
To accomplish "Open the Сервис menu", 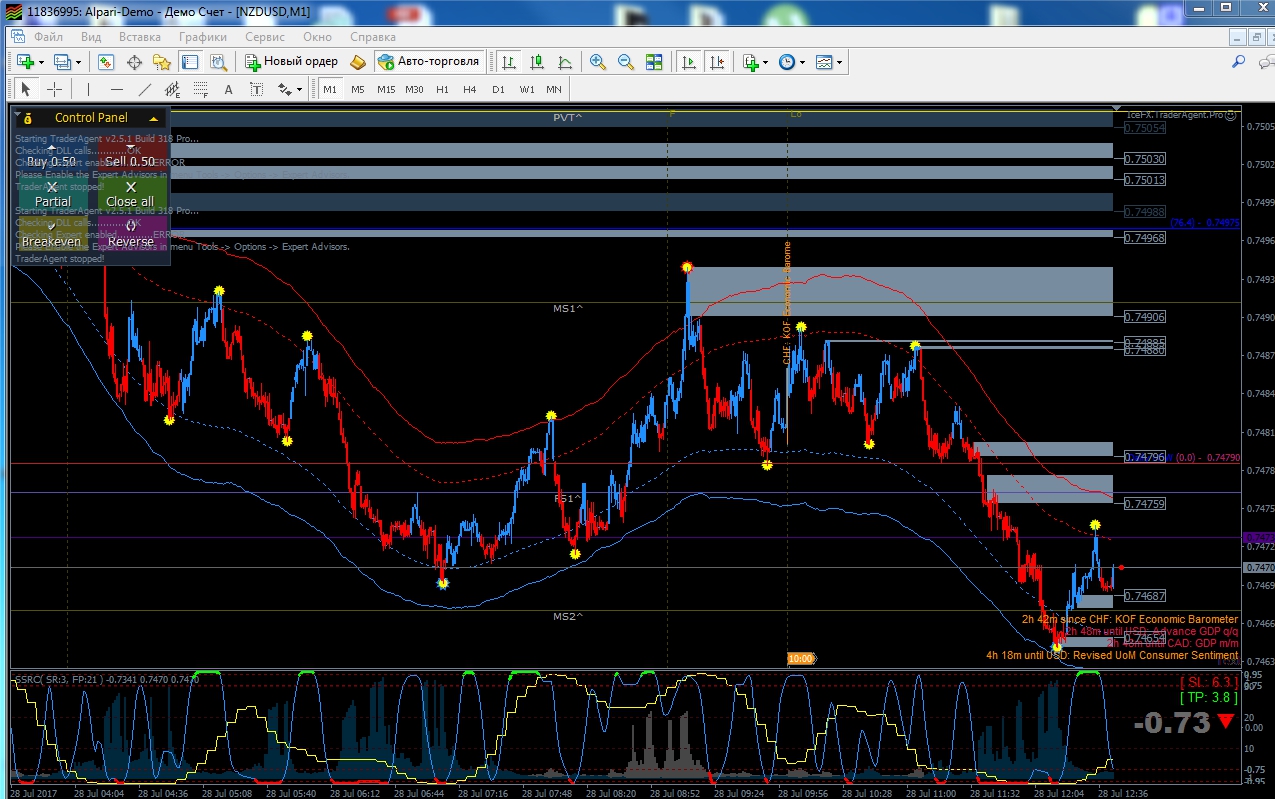I will (x=265, y=37).
